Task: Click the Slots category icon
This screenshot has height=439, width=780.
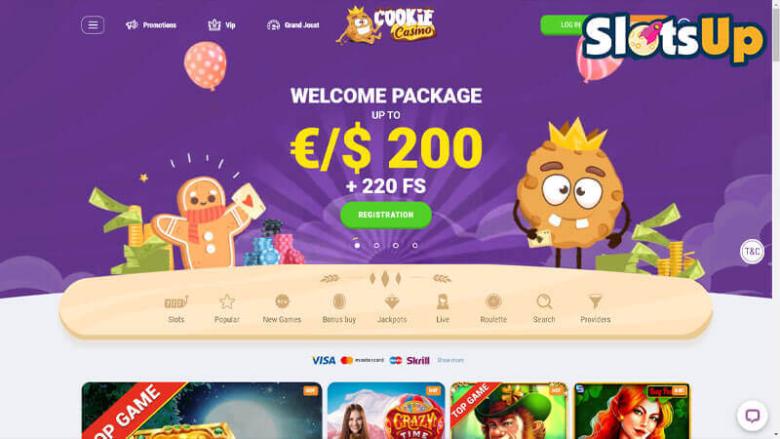Action: (176, 302)
